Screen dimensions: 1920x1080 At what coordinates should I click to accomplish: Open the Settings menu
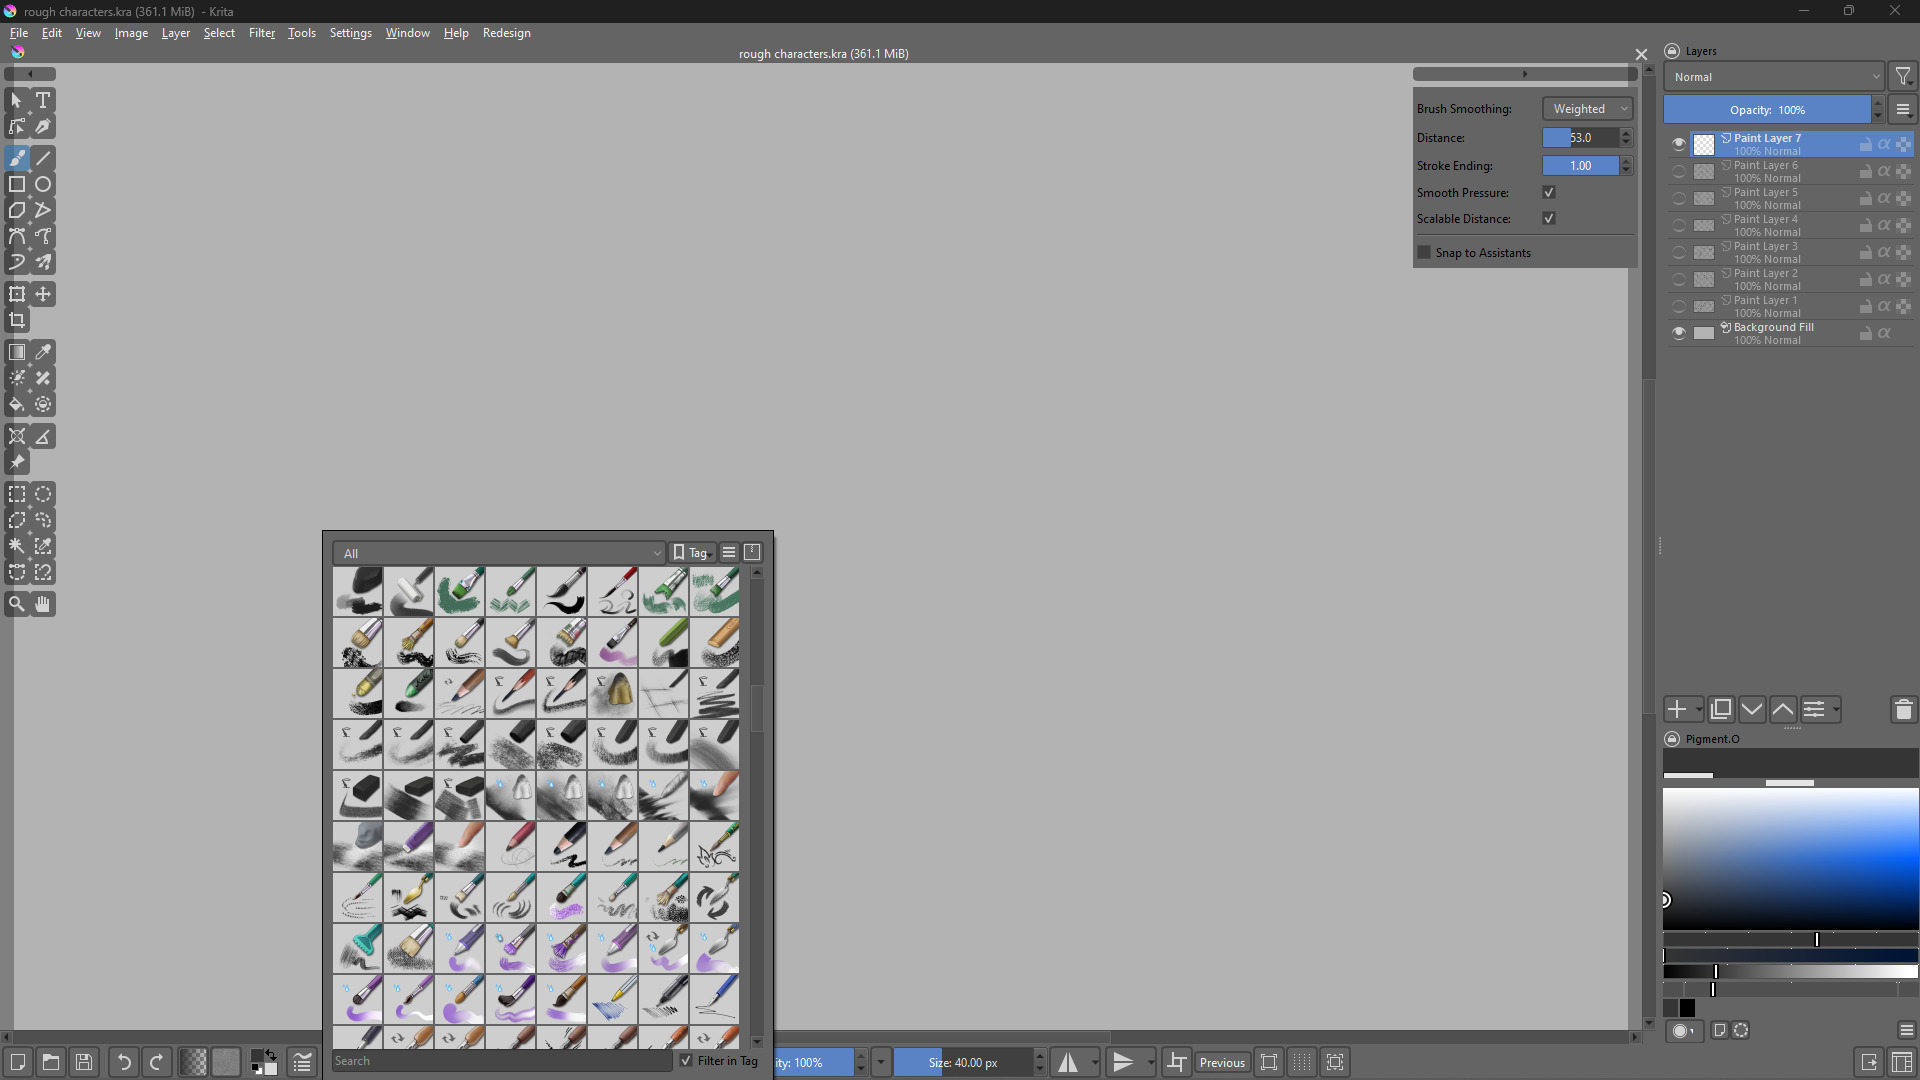click(x=350, y=33)
